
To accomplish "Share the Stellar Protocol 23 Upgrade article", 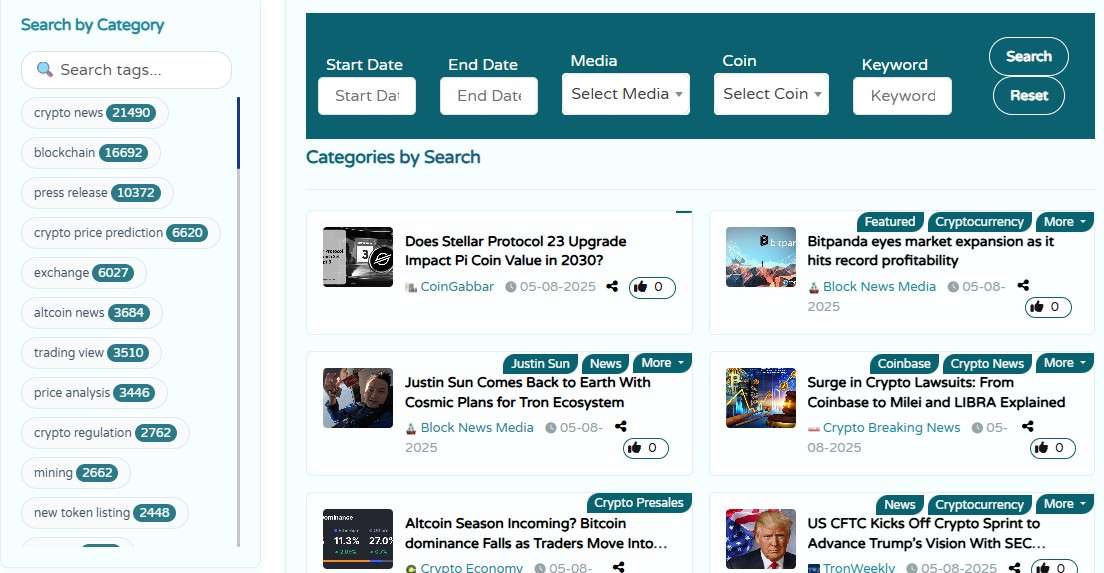I will point(613,286).
